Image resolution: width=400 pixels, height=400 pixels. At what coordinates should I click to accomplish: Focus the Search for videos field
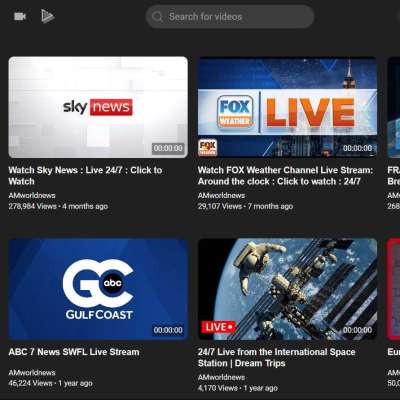[230, 17]
